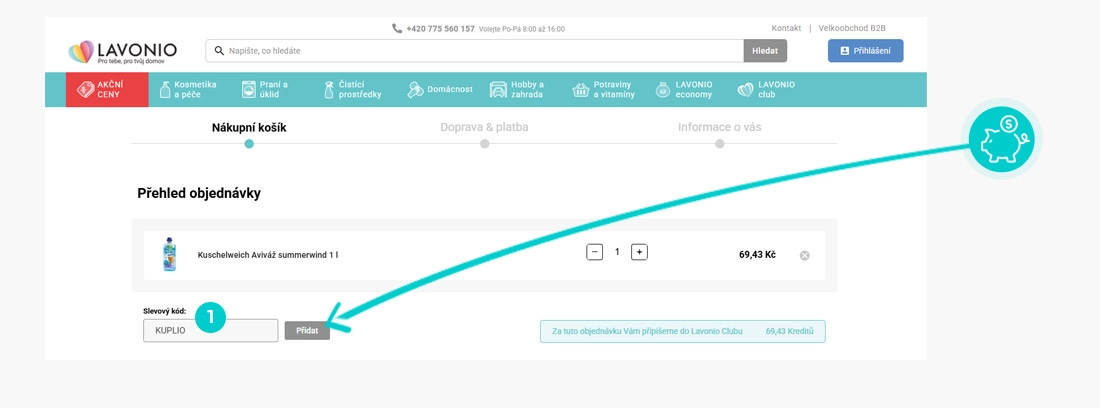Open the Hobby a zahrada category

pyautogui.click(x=517, y=90)
